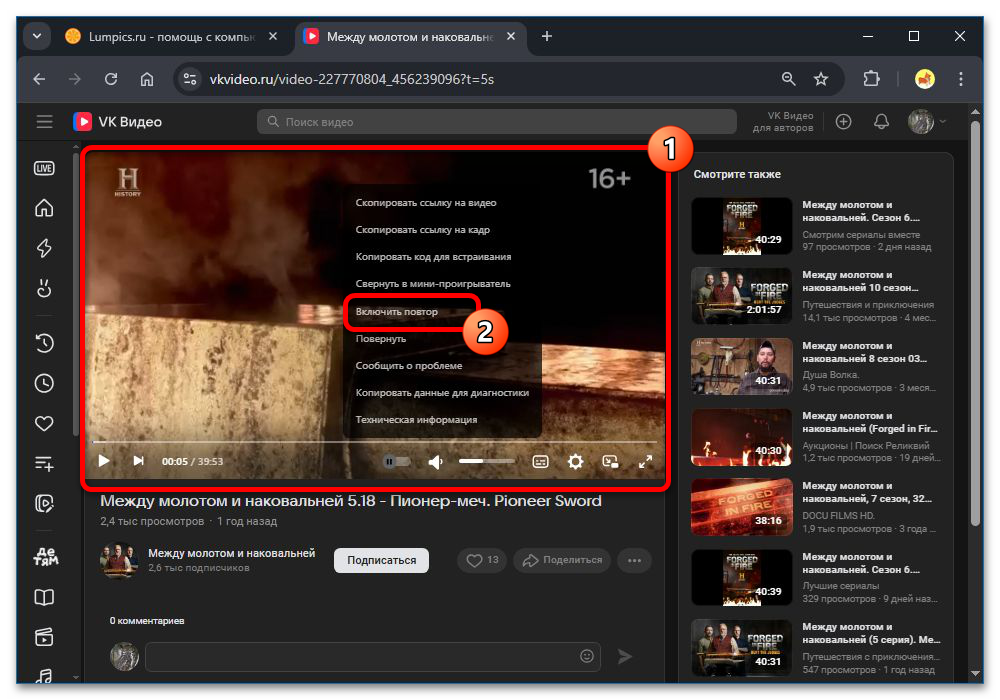Click the Поиск видео search field
Viewport: 1000px width, 700px height.
coord(496,121)
